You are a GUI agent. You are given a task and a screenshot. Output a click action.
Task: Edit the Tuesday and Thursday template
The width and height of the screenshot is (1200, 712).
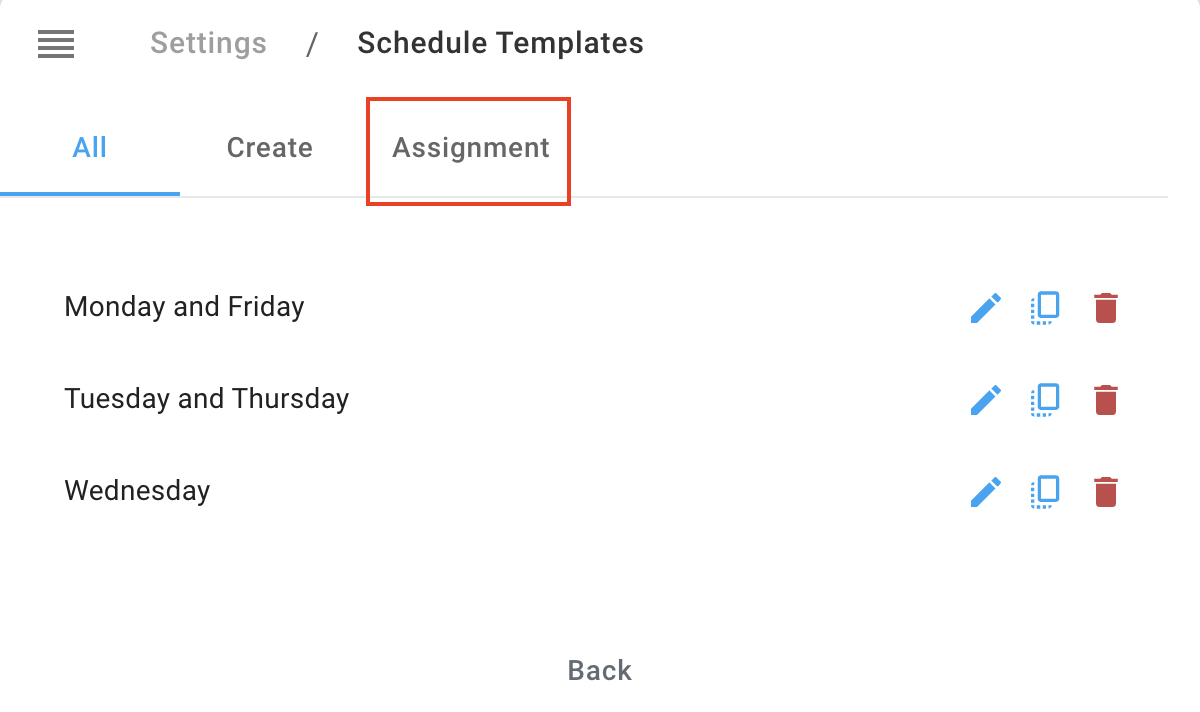[x=986, y=400]
